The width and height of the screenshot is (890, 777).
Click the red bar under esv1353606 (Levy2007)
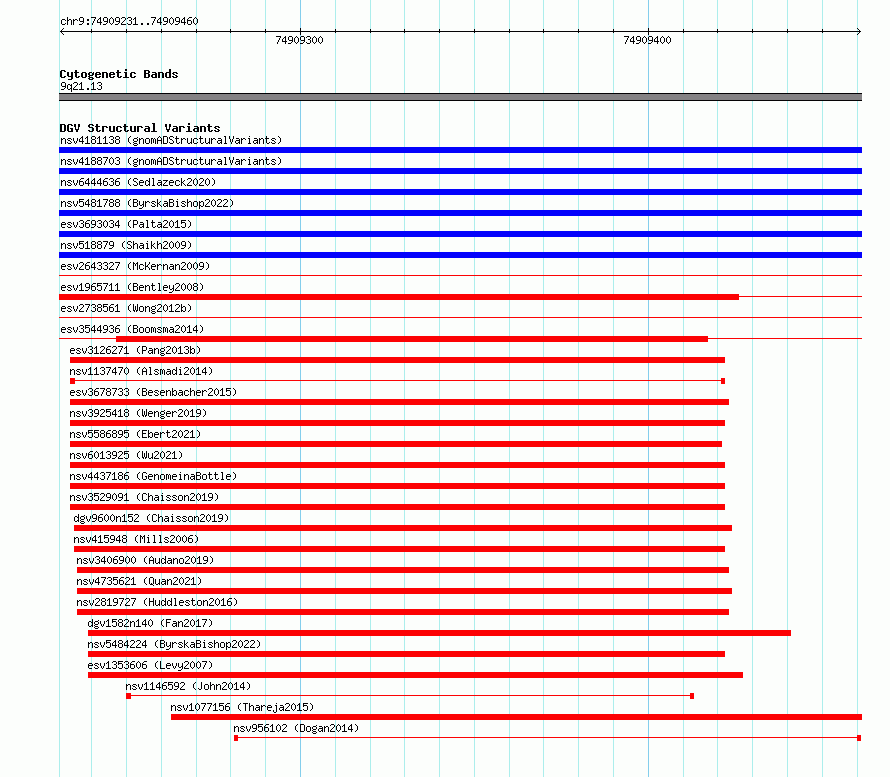[415, 675]
